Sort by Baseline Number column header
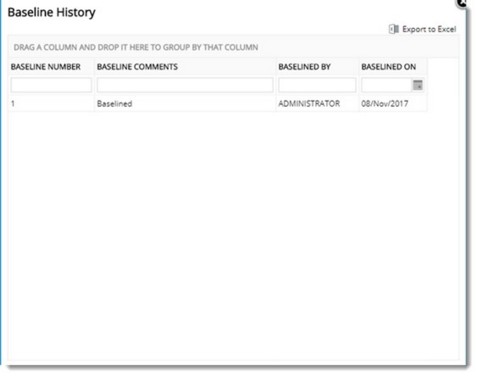 pyautogui.click(x=46, y=67)
